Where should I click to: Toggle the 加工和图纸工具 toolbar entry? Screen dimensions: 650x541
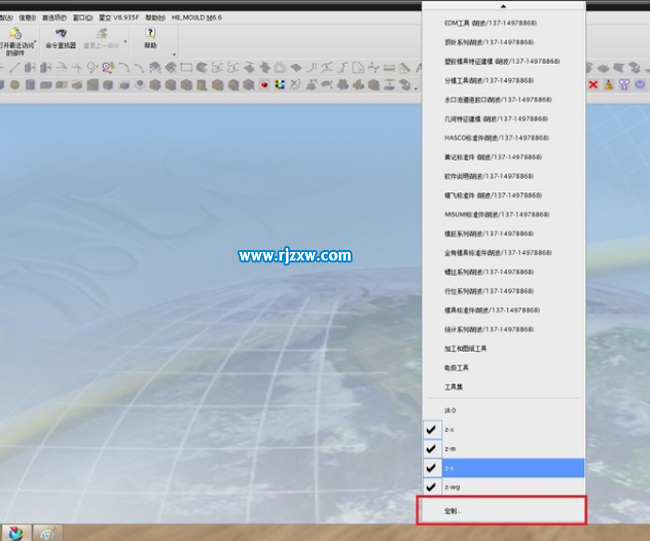(504, 348)
